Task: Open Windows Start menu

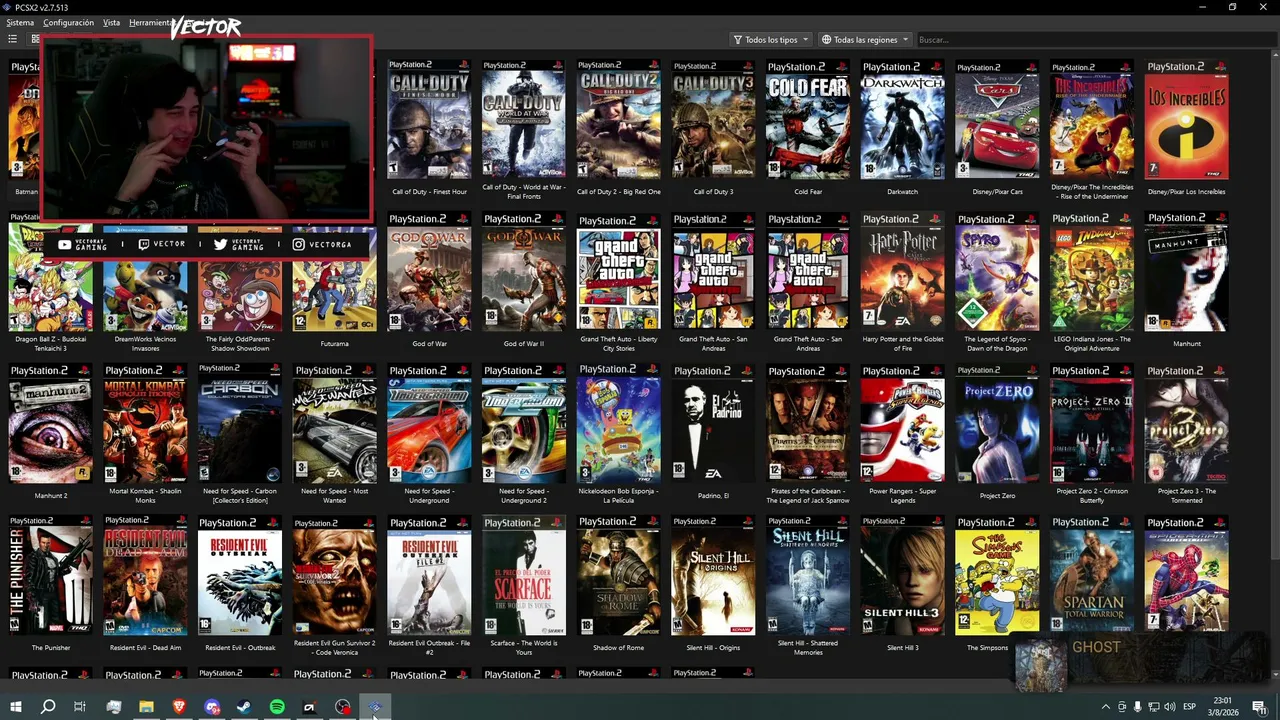Action: click(15, 707)
